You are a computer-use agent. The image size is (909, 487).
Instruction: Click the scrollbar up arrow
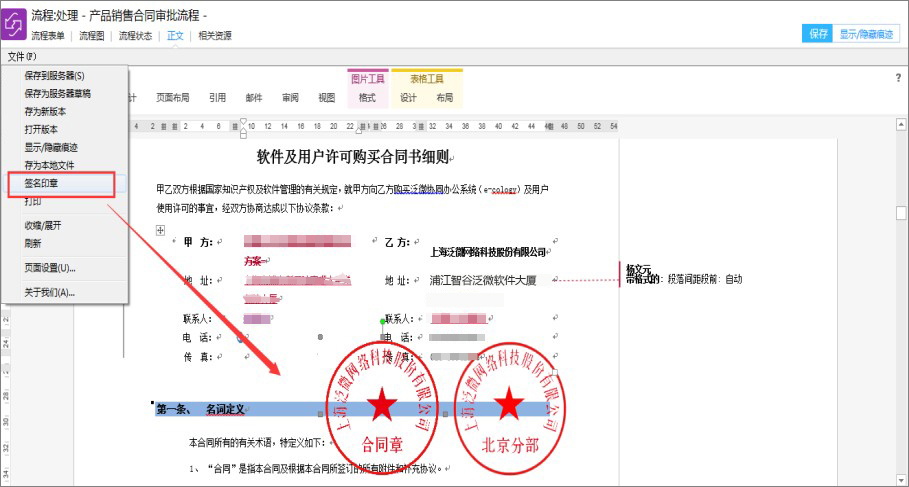pyautogui.click(x=901, y=123)
